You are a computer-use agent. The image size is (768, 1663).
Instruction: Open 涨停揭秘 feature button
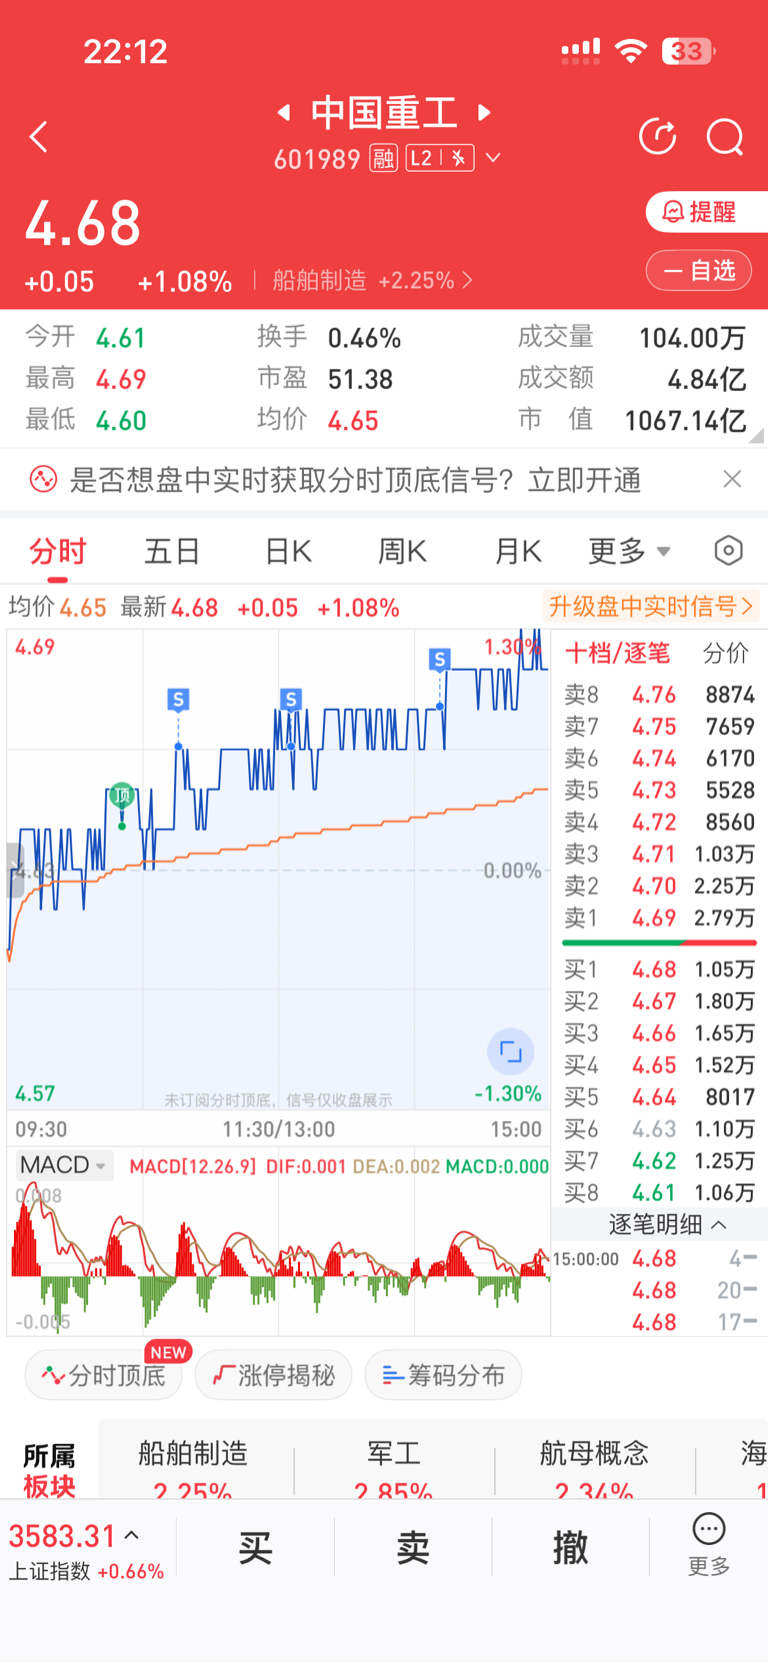click(274, 1375)
